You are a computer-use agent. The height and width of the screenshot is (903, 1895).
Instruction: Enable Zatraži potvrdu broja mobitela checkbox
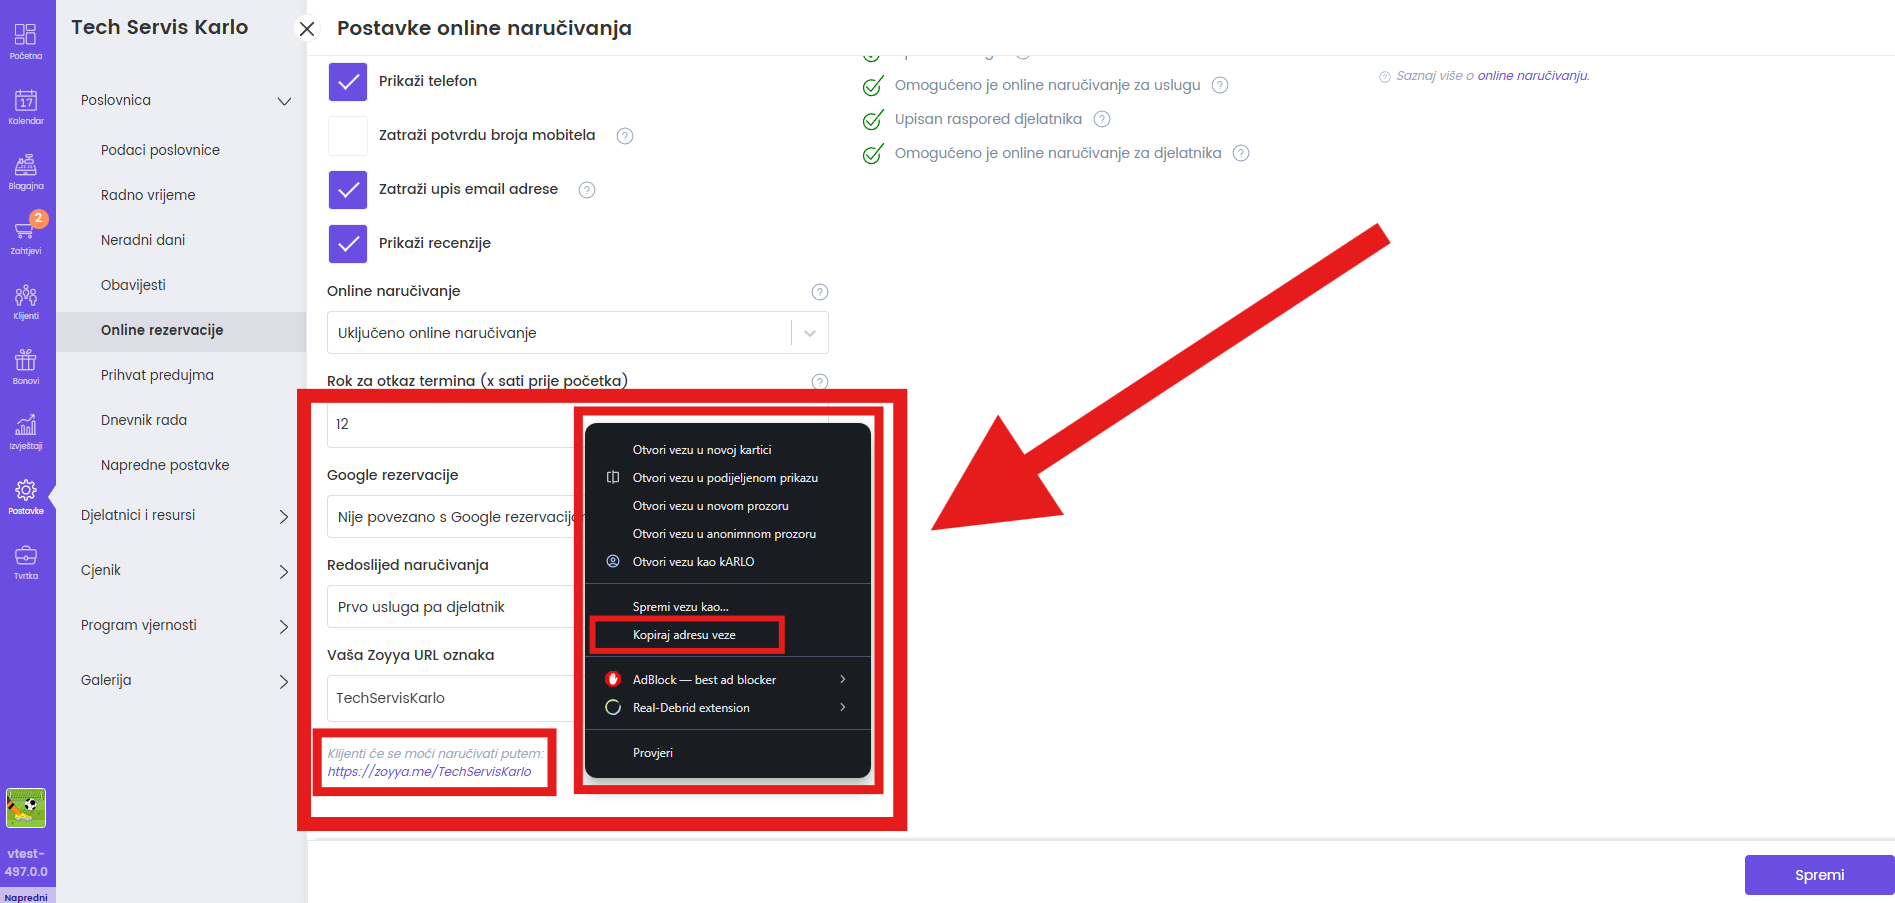tap(348, 136)
